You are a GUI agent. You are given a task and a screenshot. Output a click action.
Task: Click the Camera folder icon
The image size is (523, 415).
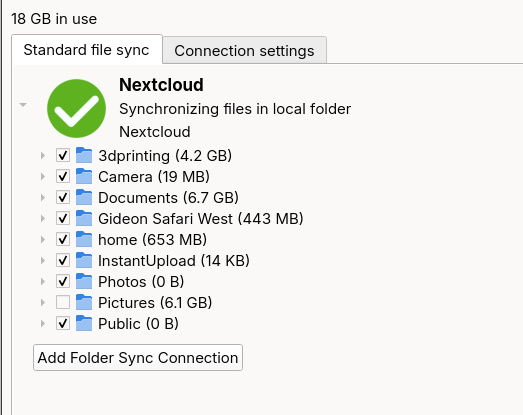[84, 176]
